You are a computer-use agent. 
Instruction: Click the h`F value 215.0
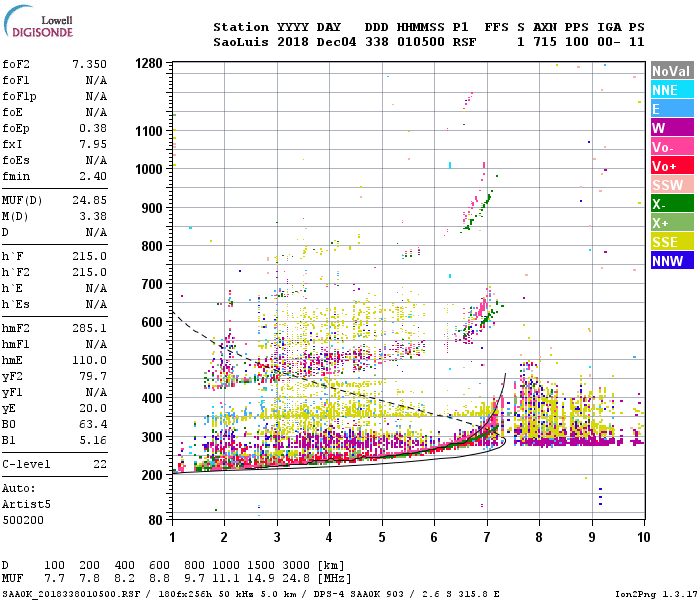point(89,257)
